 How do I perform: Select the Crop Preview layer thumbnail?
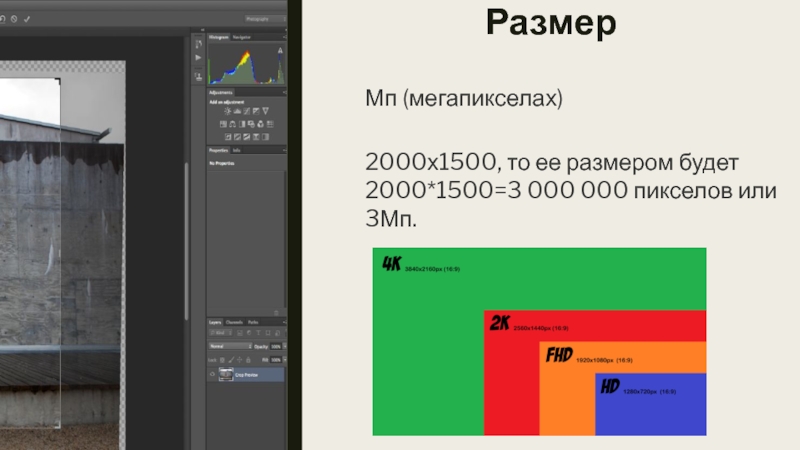[x=227, y=375]
